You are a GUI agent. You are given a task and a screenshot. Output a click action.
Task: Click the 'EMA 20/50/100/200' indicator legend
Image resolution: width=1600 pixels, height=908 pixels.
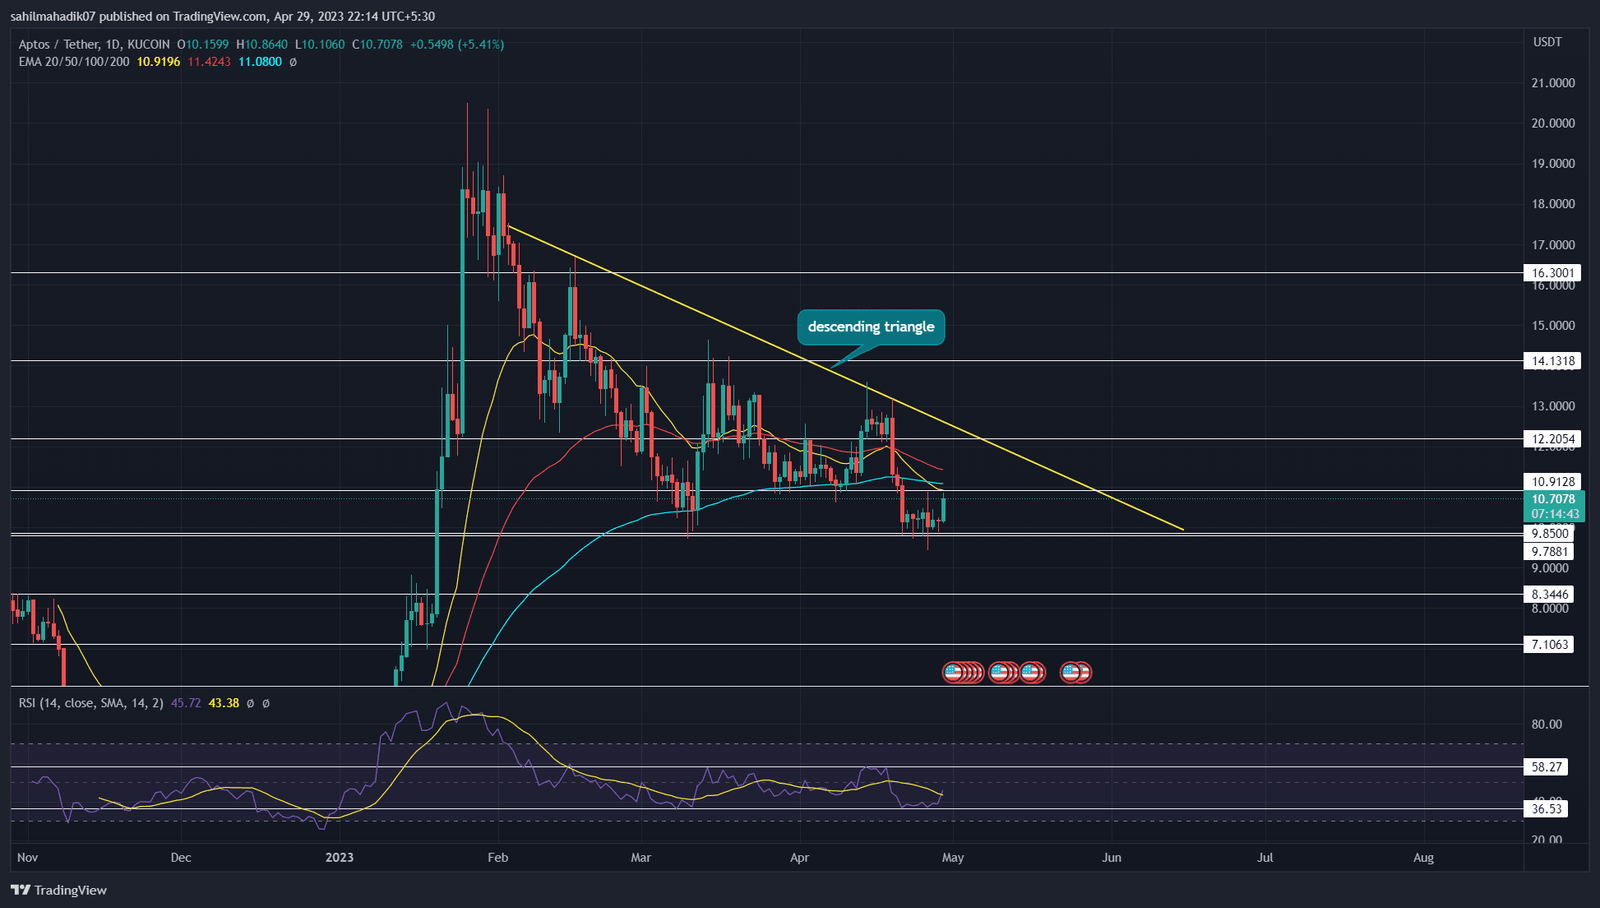click(x=74, y=62)
